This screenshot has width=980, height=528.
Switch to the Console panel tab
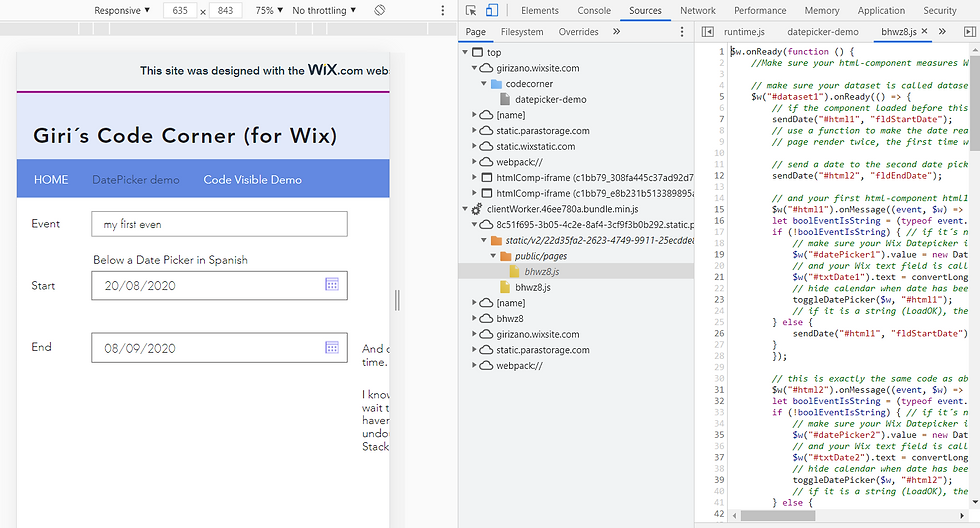pyautogui.click(x=594, y=10)
